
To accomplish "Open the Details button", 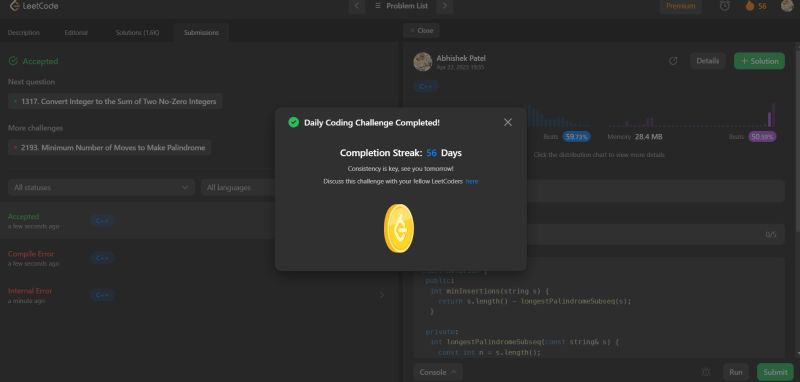I will [x=708, y=61].
